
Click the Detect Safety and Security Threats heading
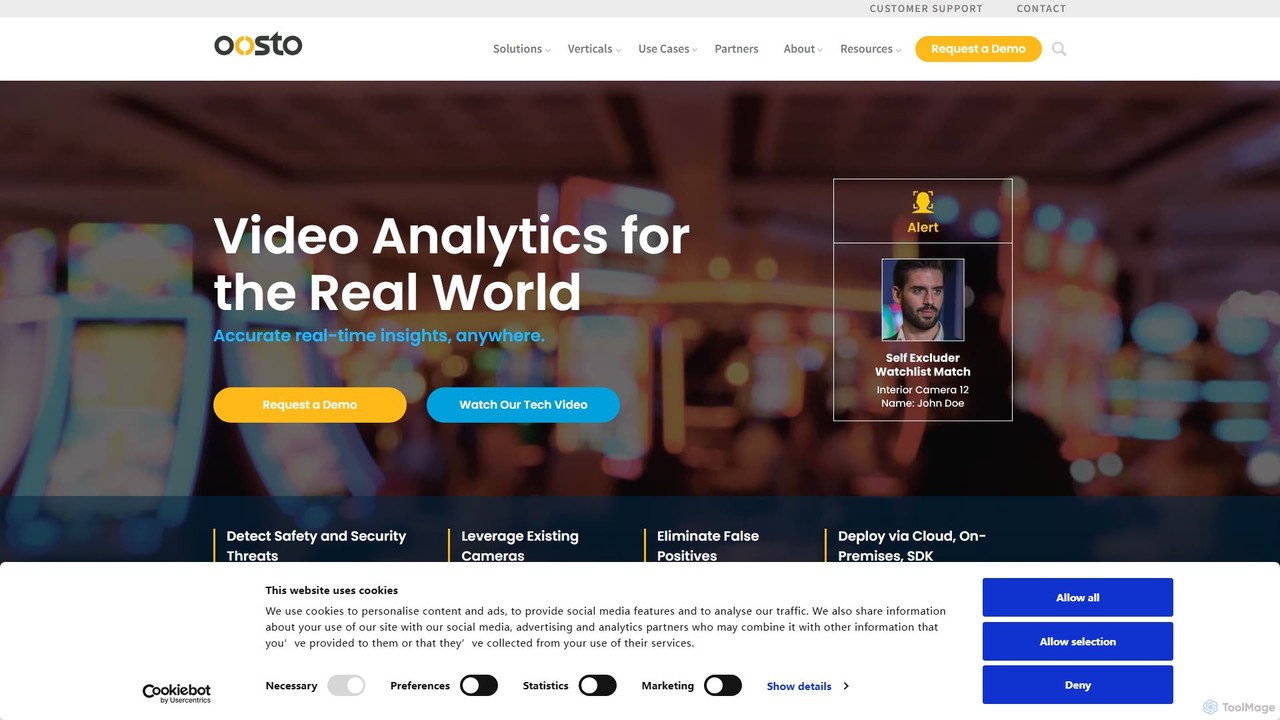(x=316, y=546)
